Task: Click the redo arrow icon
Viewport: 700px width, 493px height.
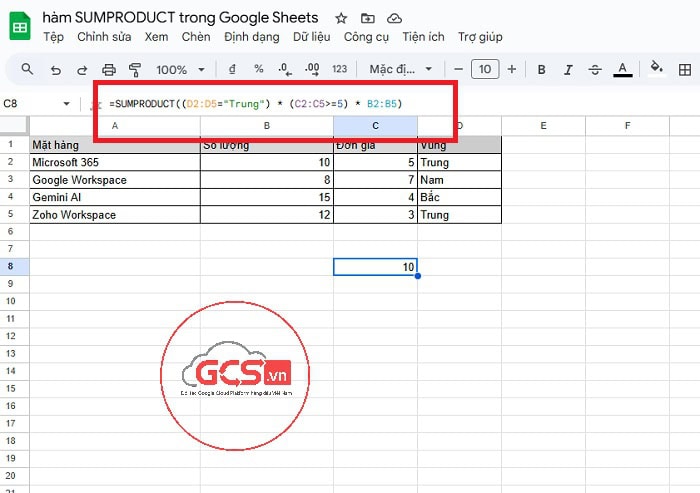Action: click(x=82, y=70)
